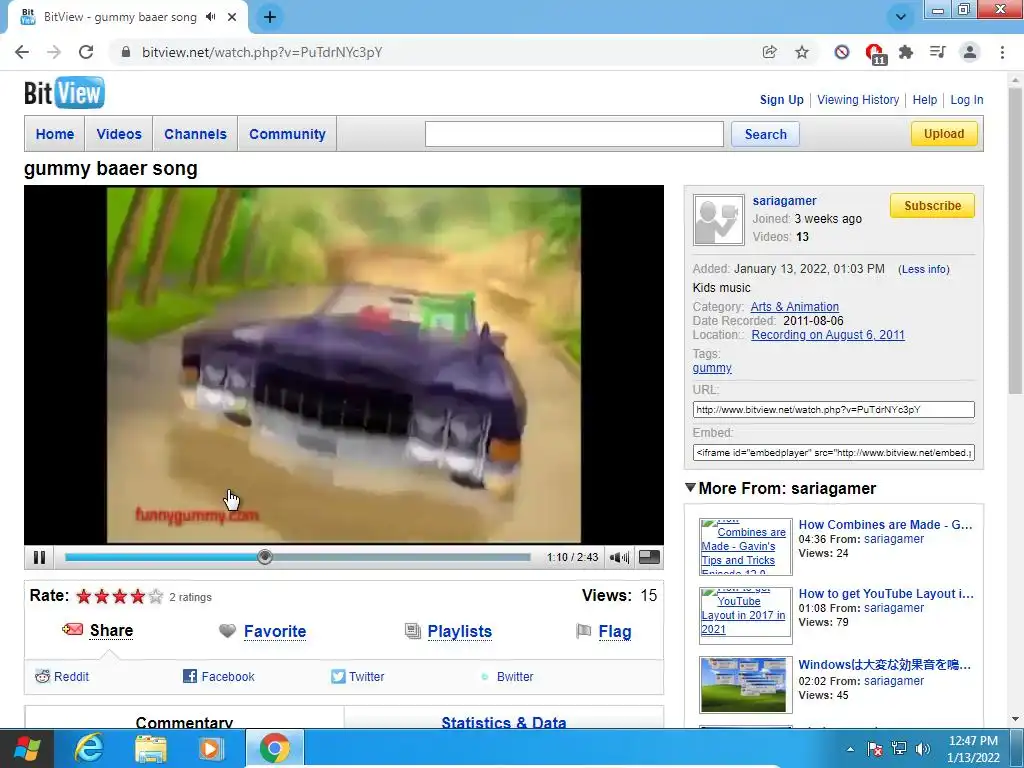
Task: Click the browser share page icon
Action: coord(769,52)
